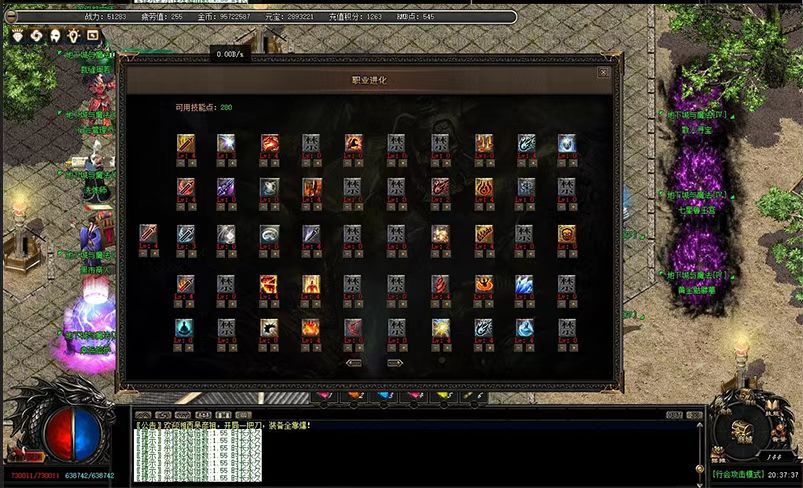Select the blue ice-shard skill in fourth row
Image resolution: width=803 pixels, height=488 pixels.
tap(525, 285)
